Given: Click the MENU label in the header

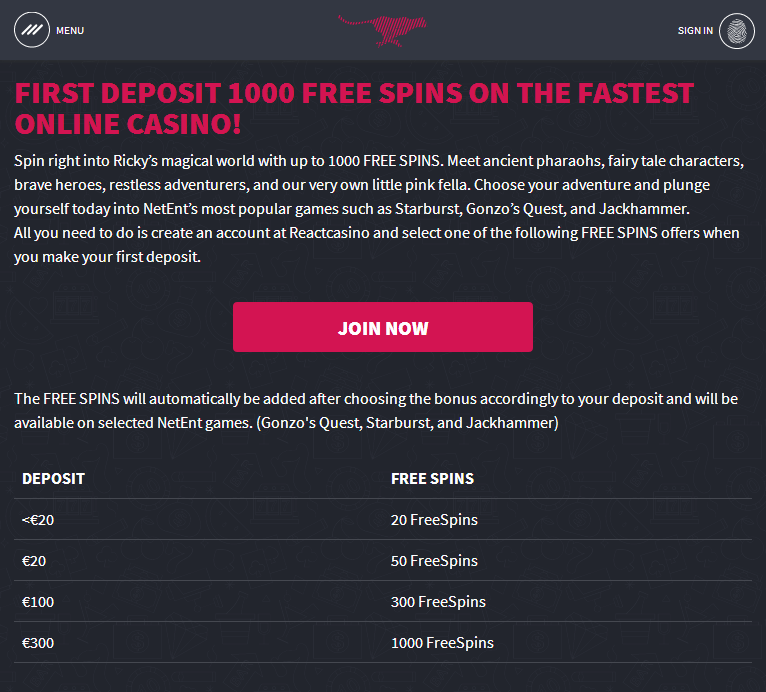Looking at the screenshot, I should point(70,31).
